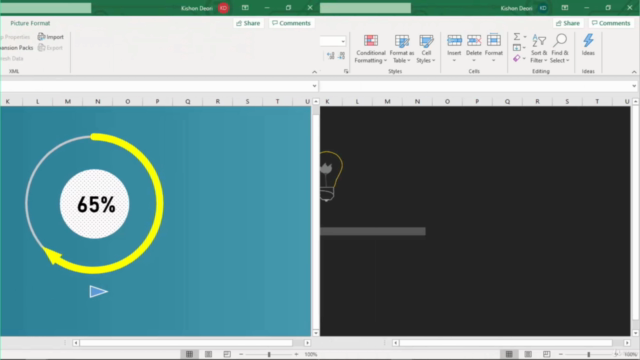Screen dimensions: 640x360
Task: Switch to Page Break Preview in right window
Action: [x=547, y=354]
